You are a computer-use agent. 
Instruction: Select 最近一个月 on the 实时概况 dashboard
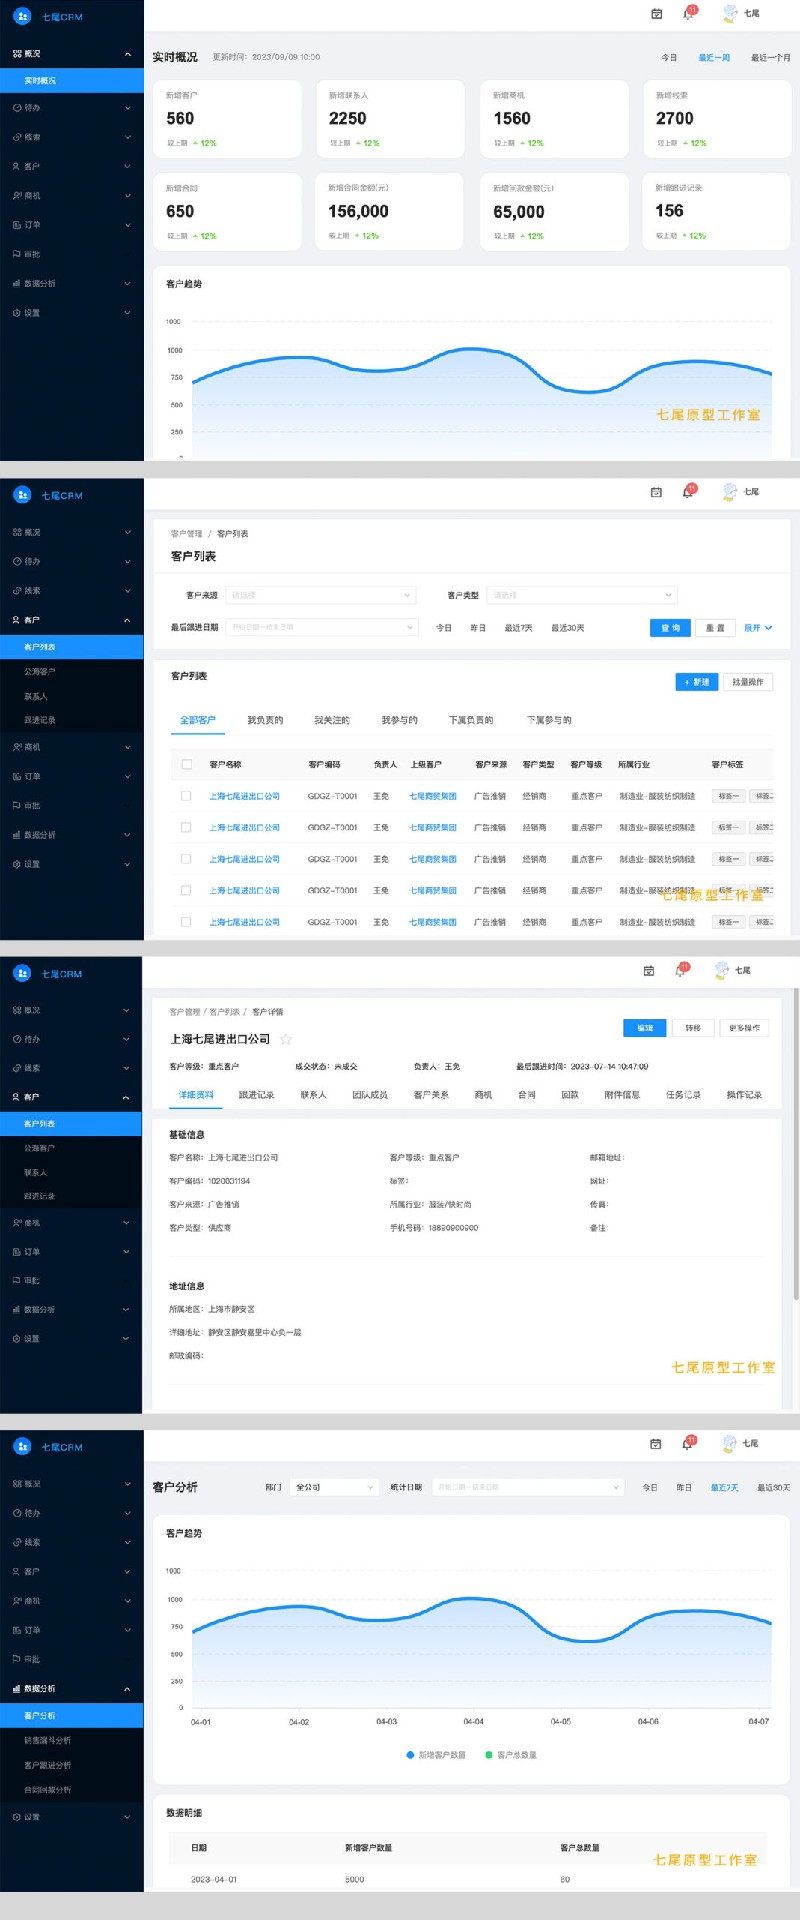point(770,58)
